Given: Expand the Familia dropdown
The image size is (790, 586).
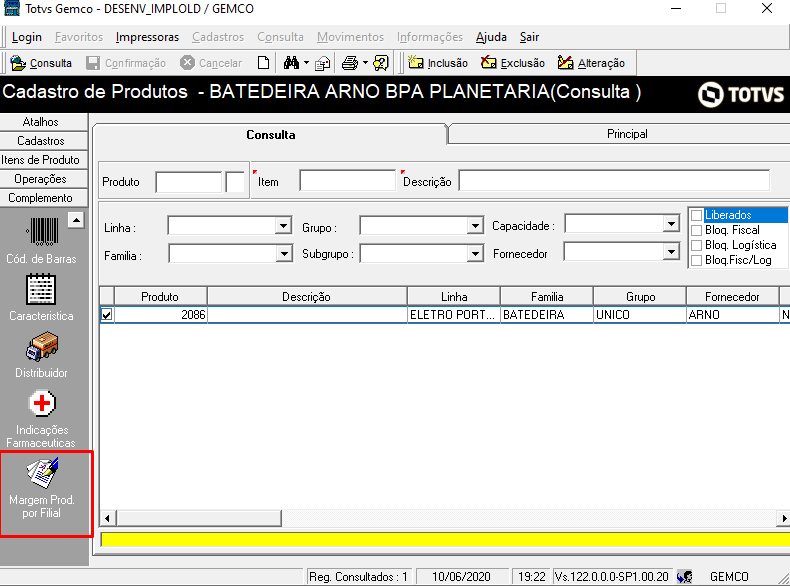Looking at the screenshot, I should 284,253.
